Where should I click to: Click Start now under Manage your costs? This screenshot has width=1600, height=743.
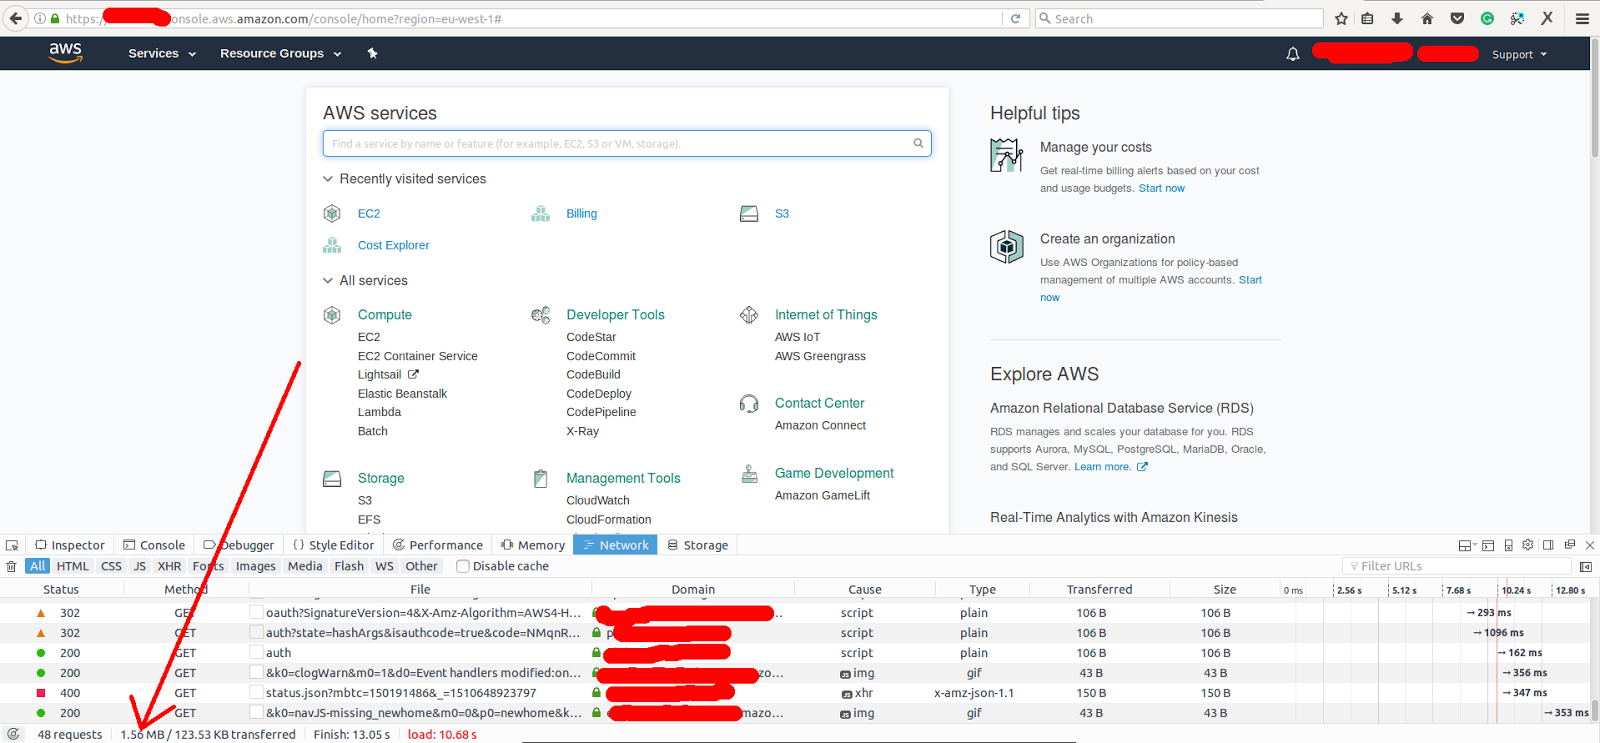[x=1161, y=188]
